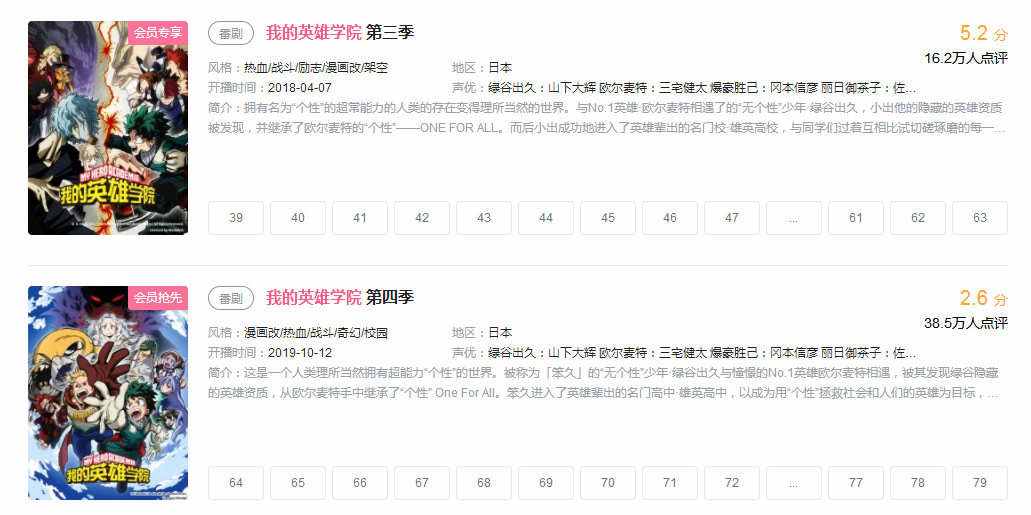The height and width of the screenshot is (515, 1031).
Task: Play episode 42
Action: coord(422,218)
